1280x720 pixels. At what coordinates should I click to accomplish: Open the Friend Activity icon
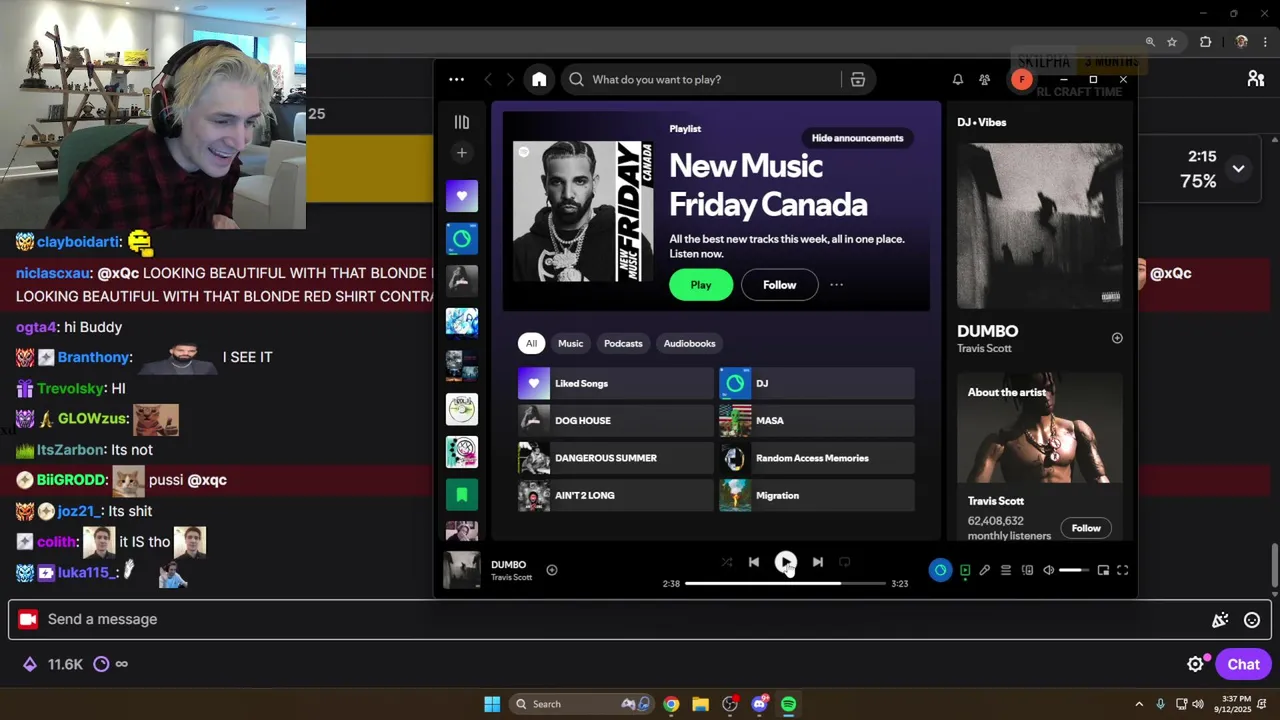pos(985,79)
